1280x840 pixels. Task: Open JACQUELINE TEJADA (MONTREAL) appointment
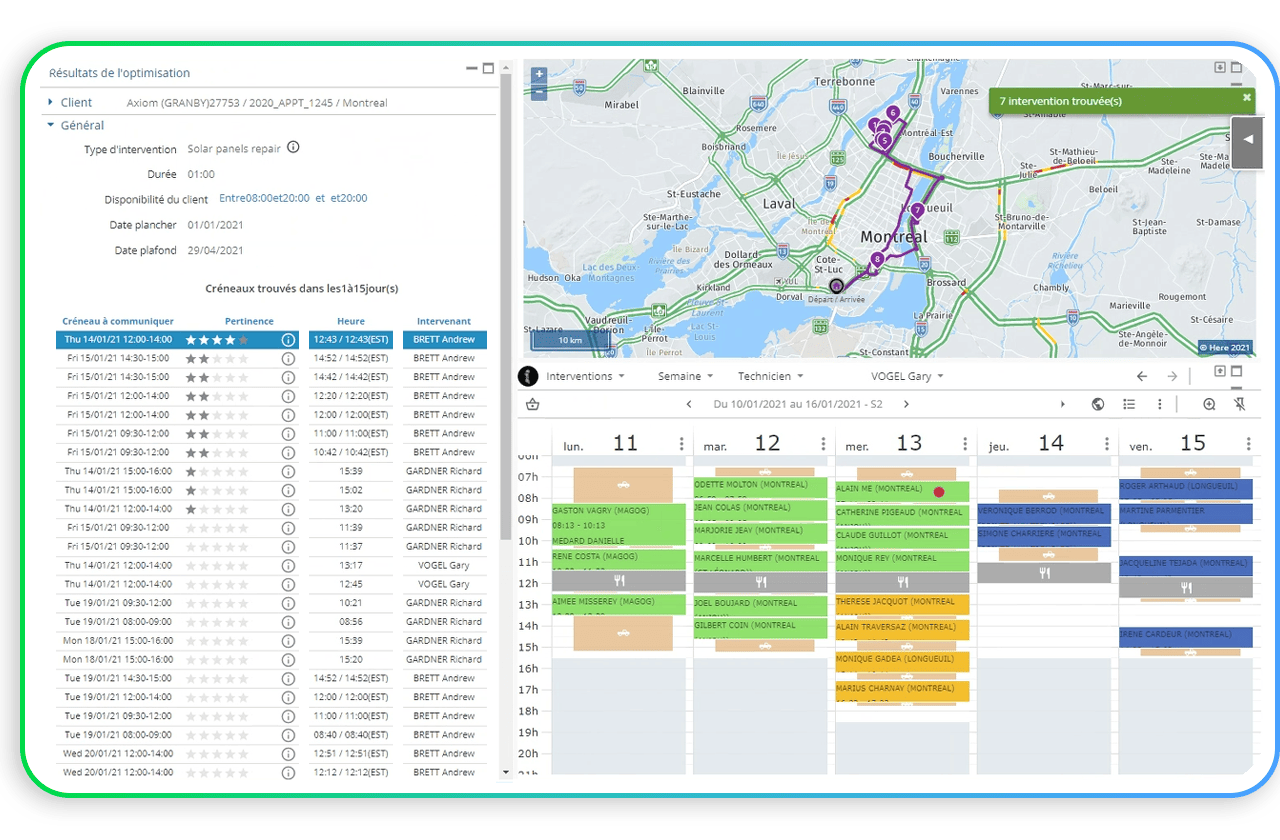tap(1186, 565)
